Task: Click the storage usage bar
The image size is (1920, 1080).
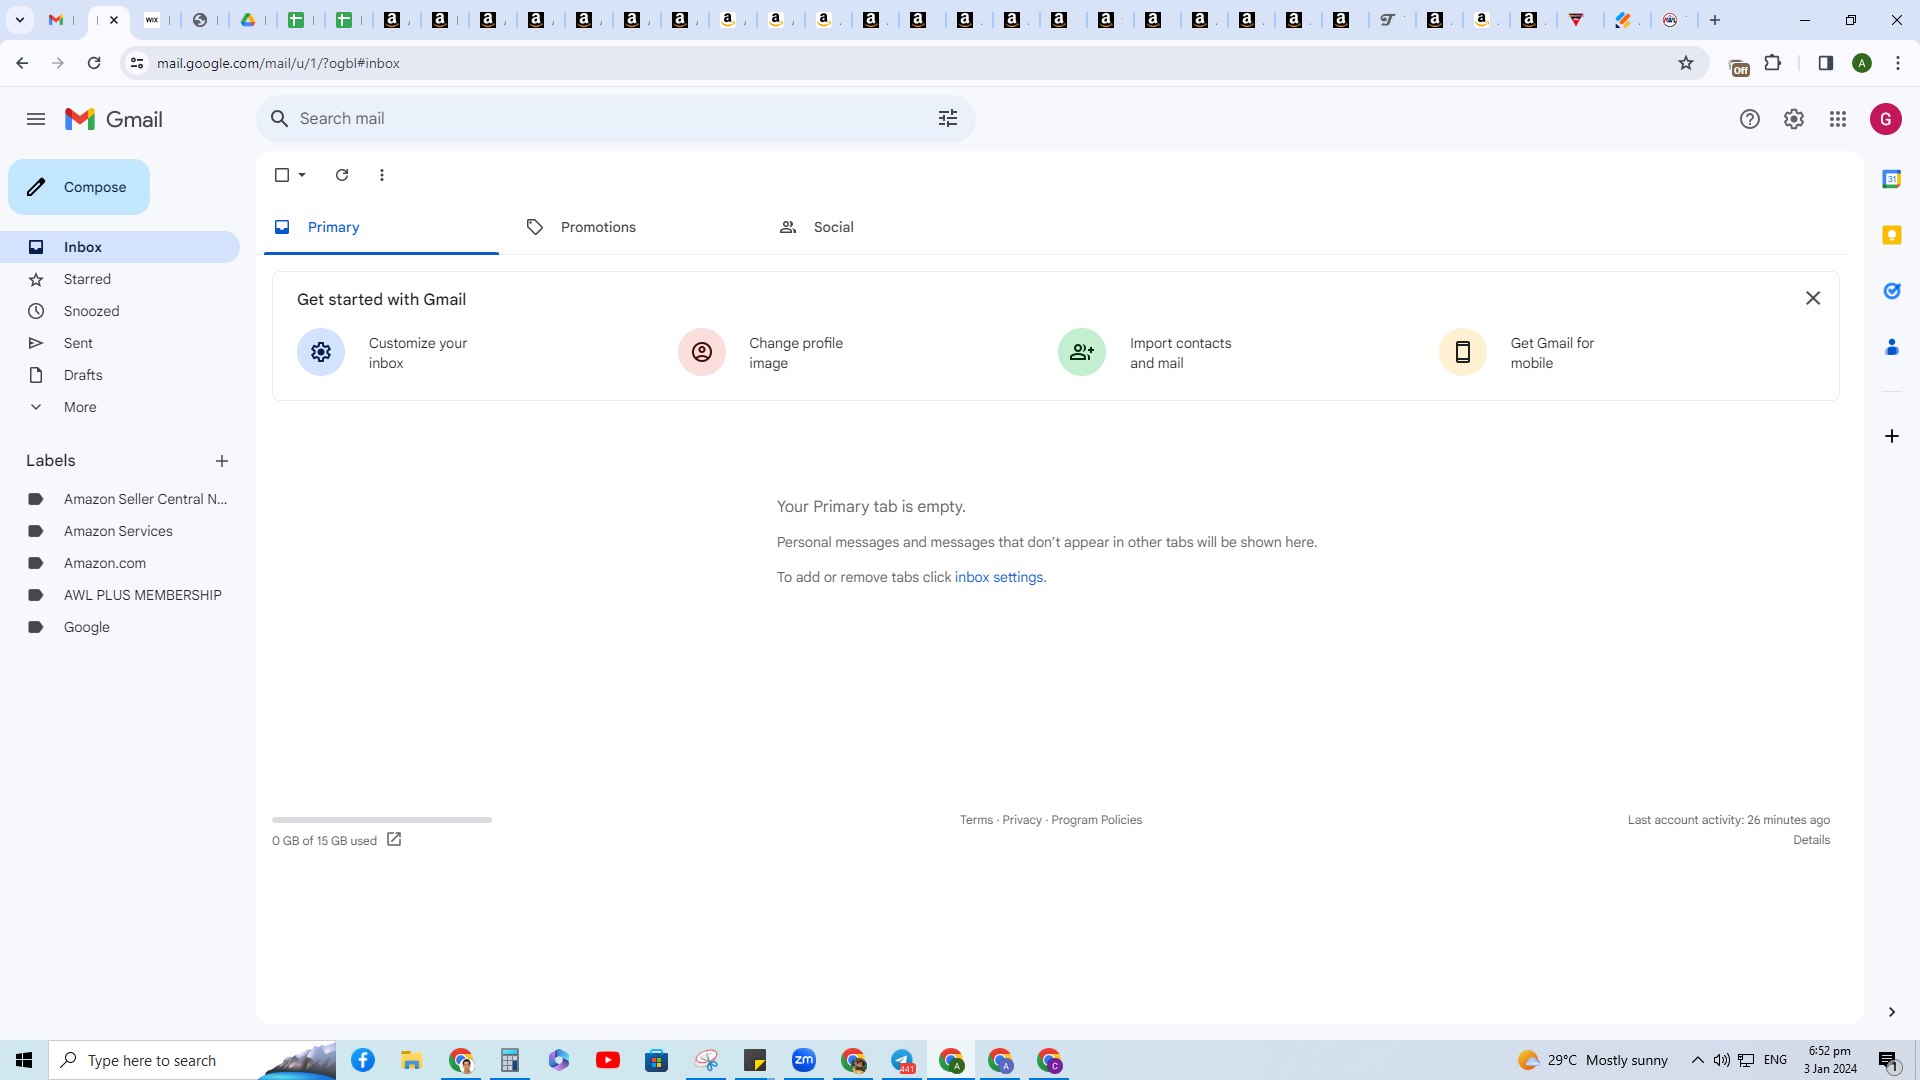Action: click(x=382, y=820)
